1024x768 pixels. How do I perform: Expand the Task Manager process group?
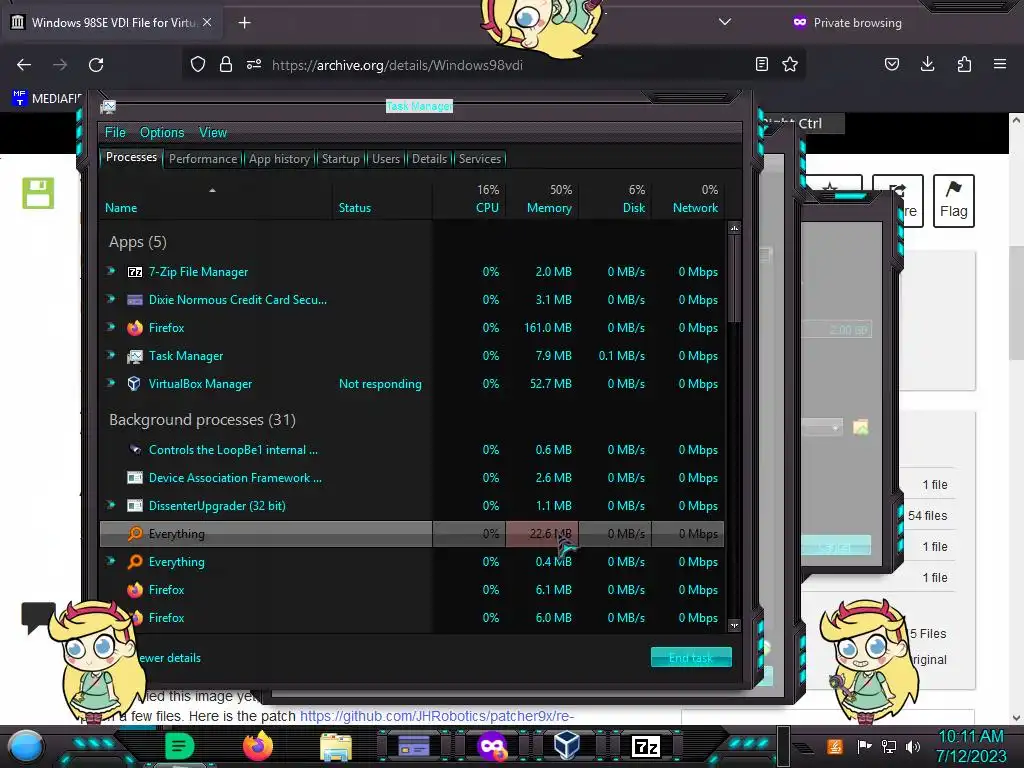(111, 355)
